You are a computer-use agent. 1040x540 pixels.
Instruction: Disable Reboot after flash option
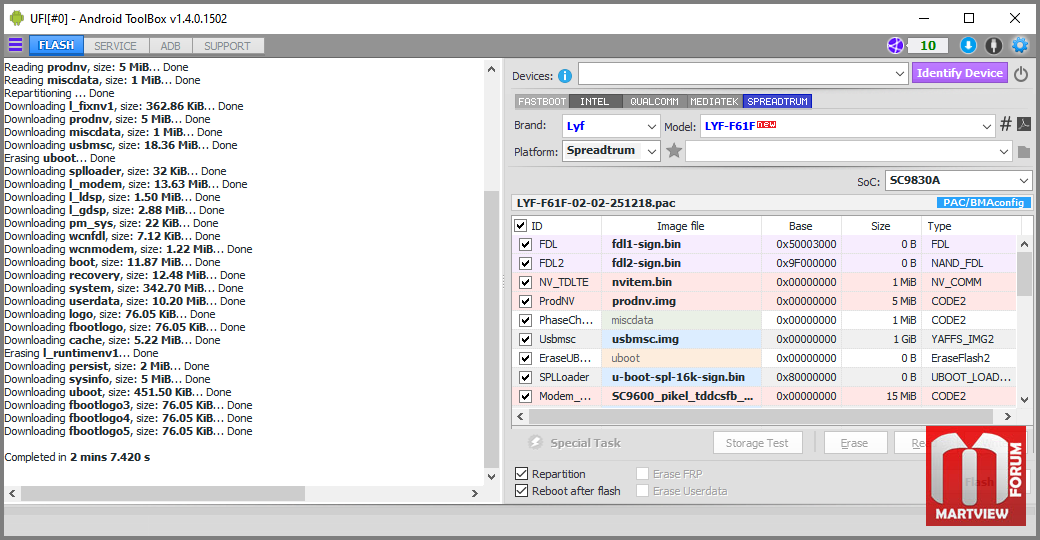coord(521,491)
